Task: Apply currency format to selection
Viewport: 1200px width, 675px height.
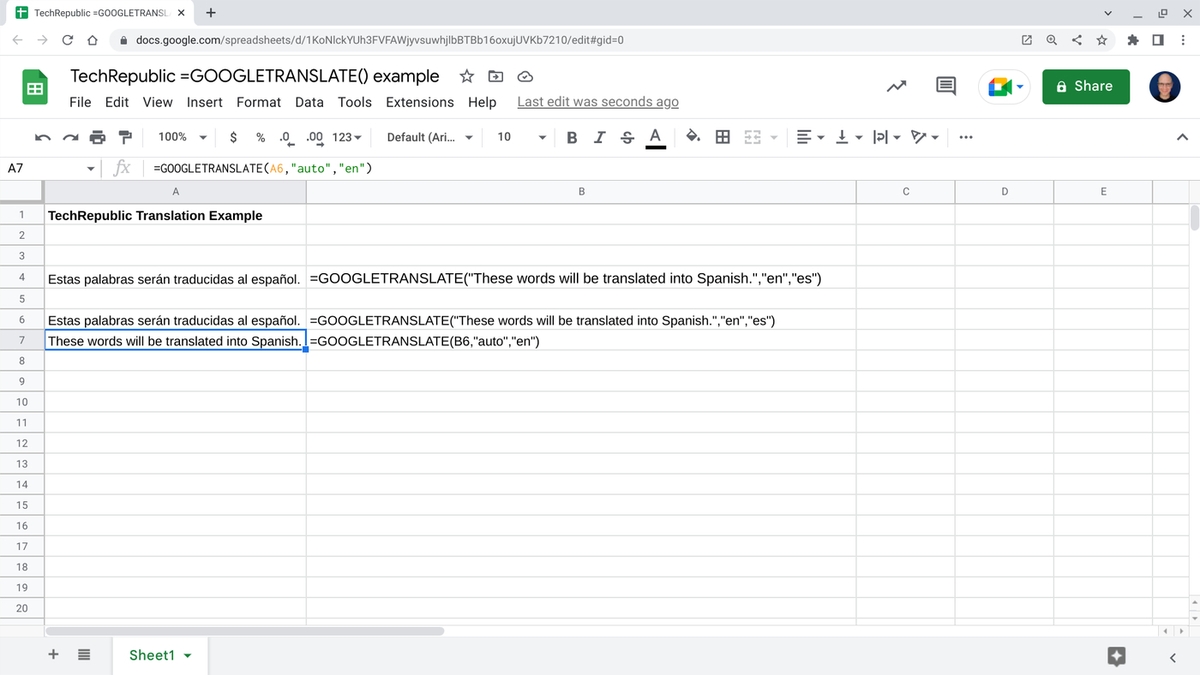Action: point(233,136)
